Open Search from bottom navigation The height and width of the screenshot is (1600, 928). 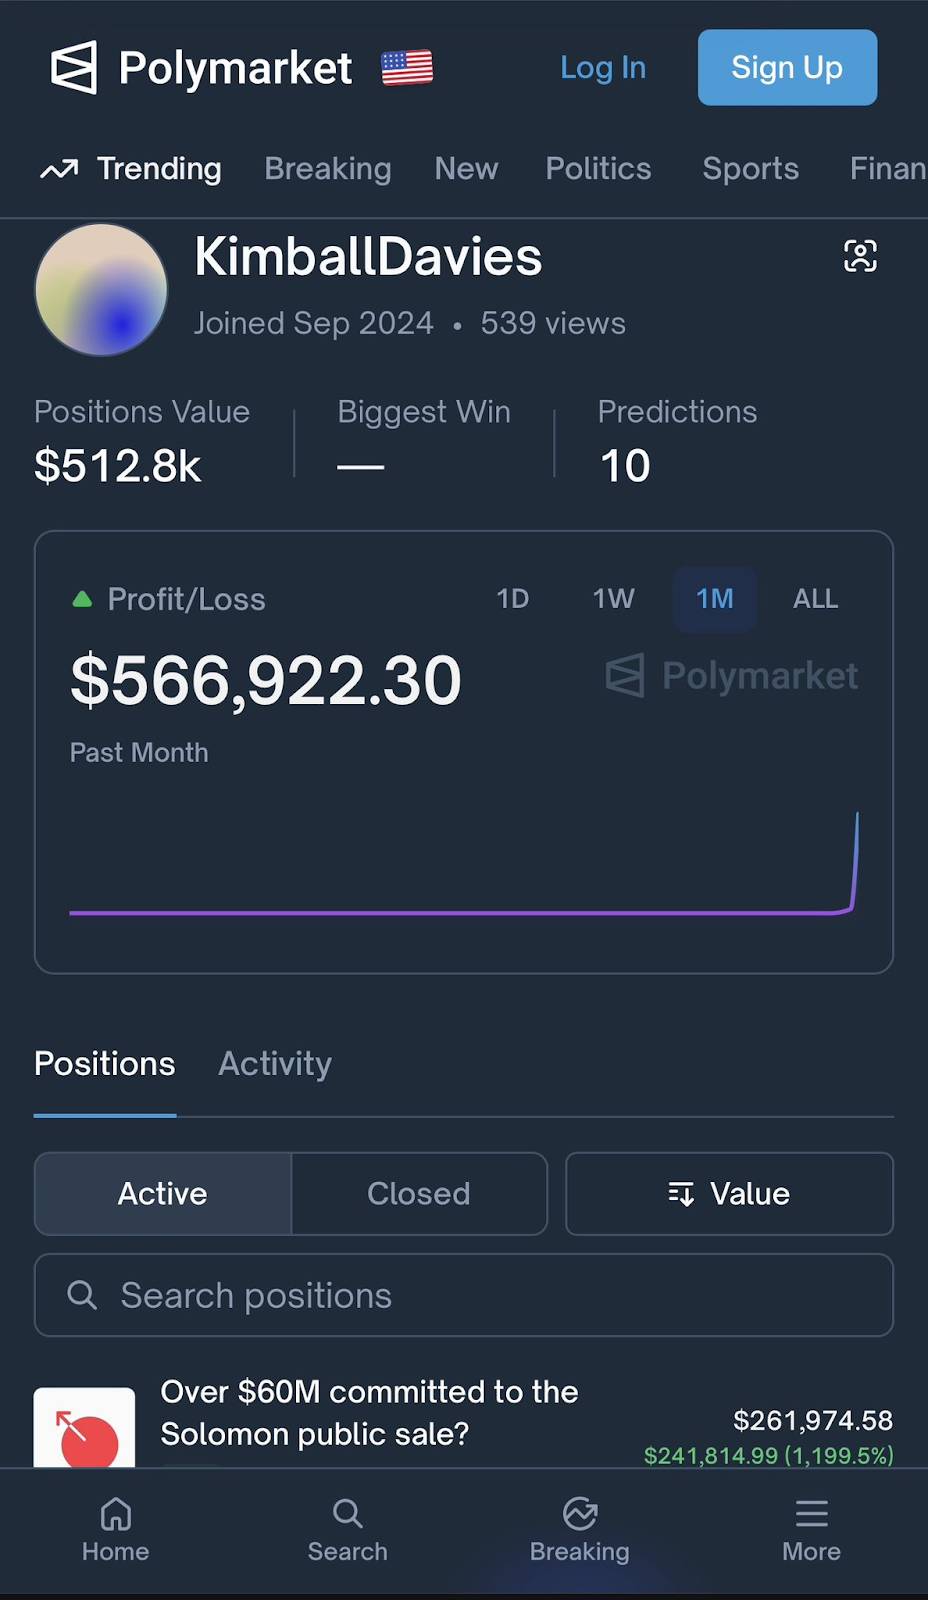[x=347, y=1516]
